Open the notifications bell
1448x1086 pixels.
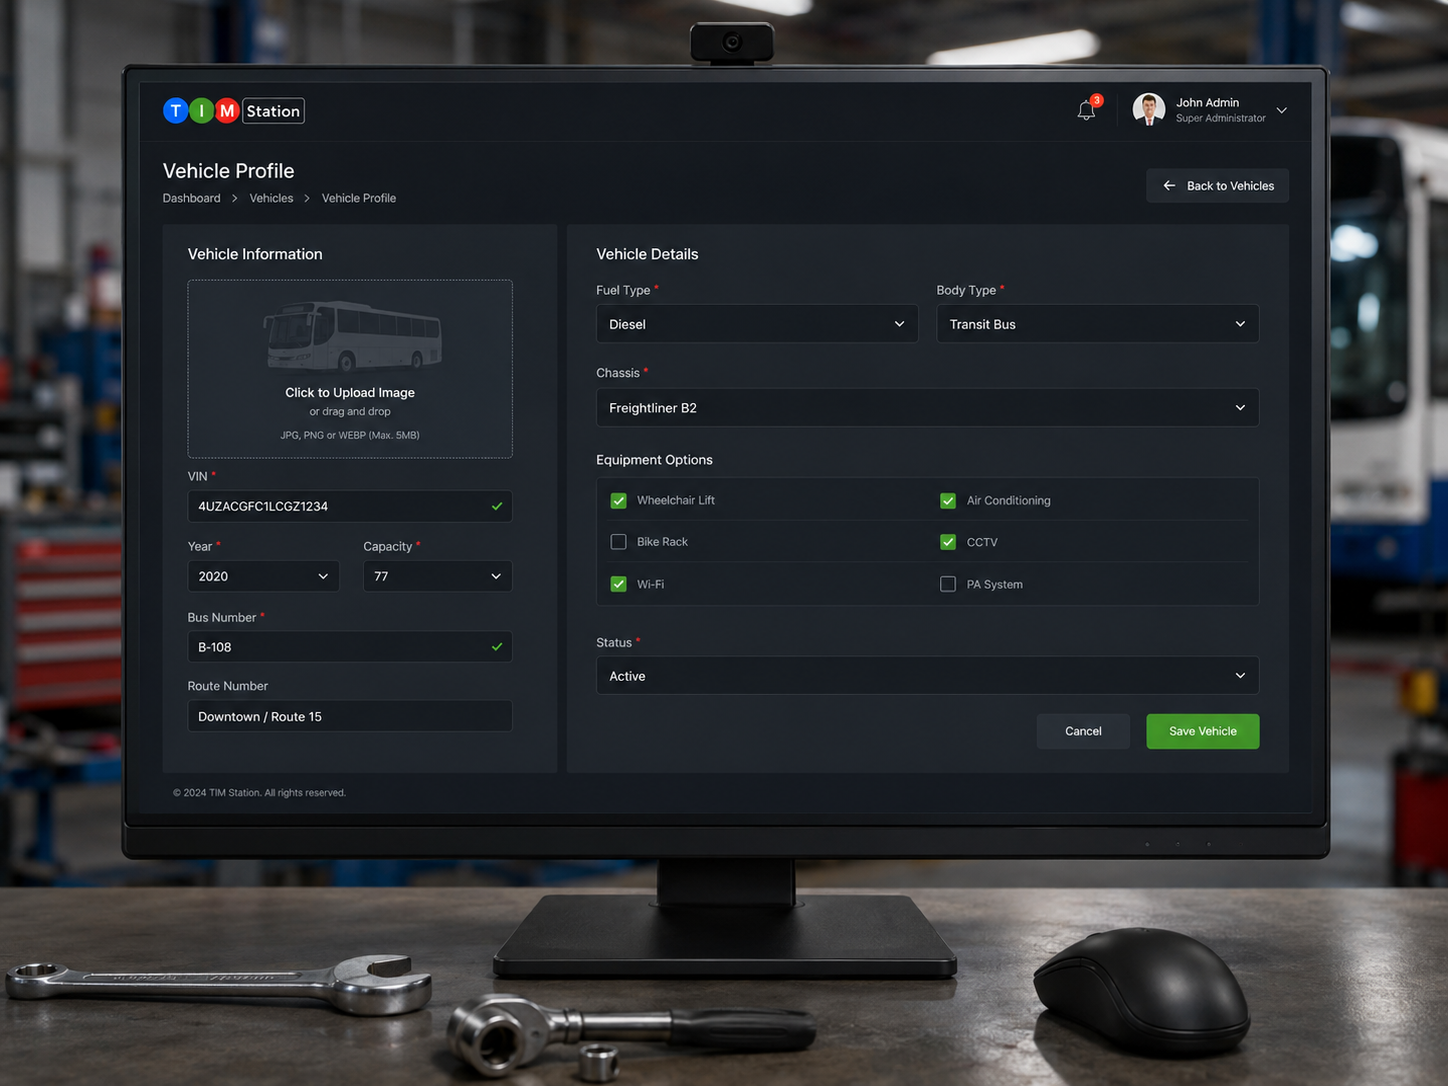(1087, 110)
